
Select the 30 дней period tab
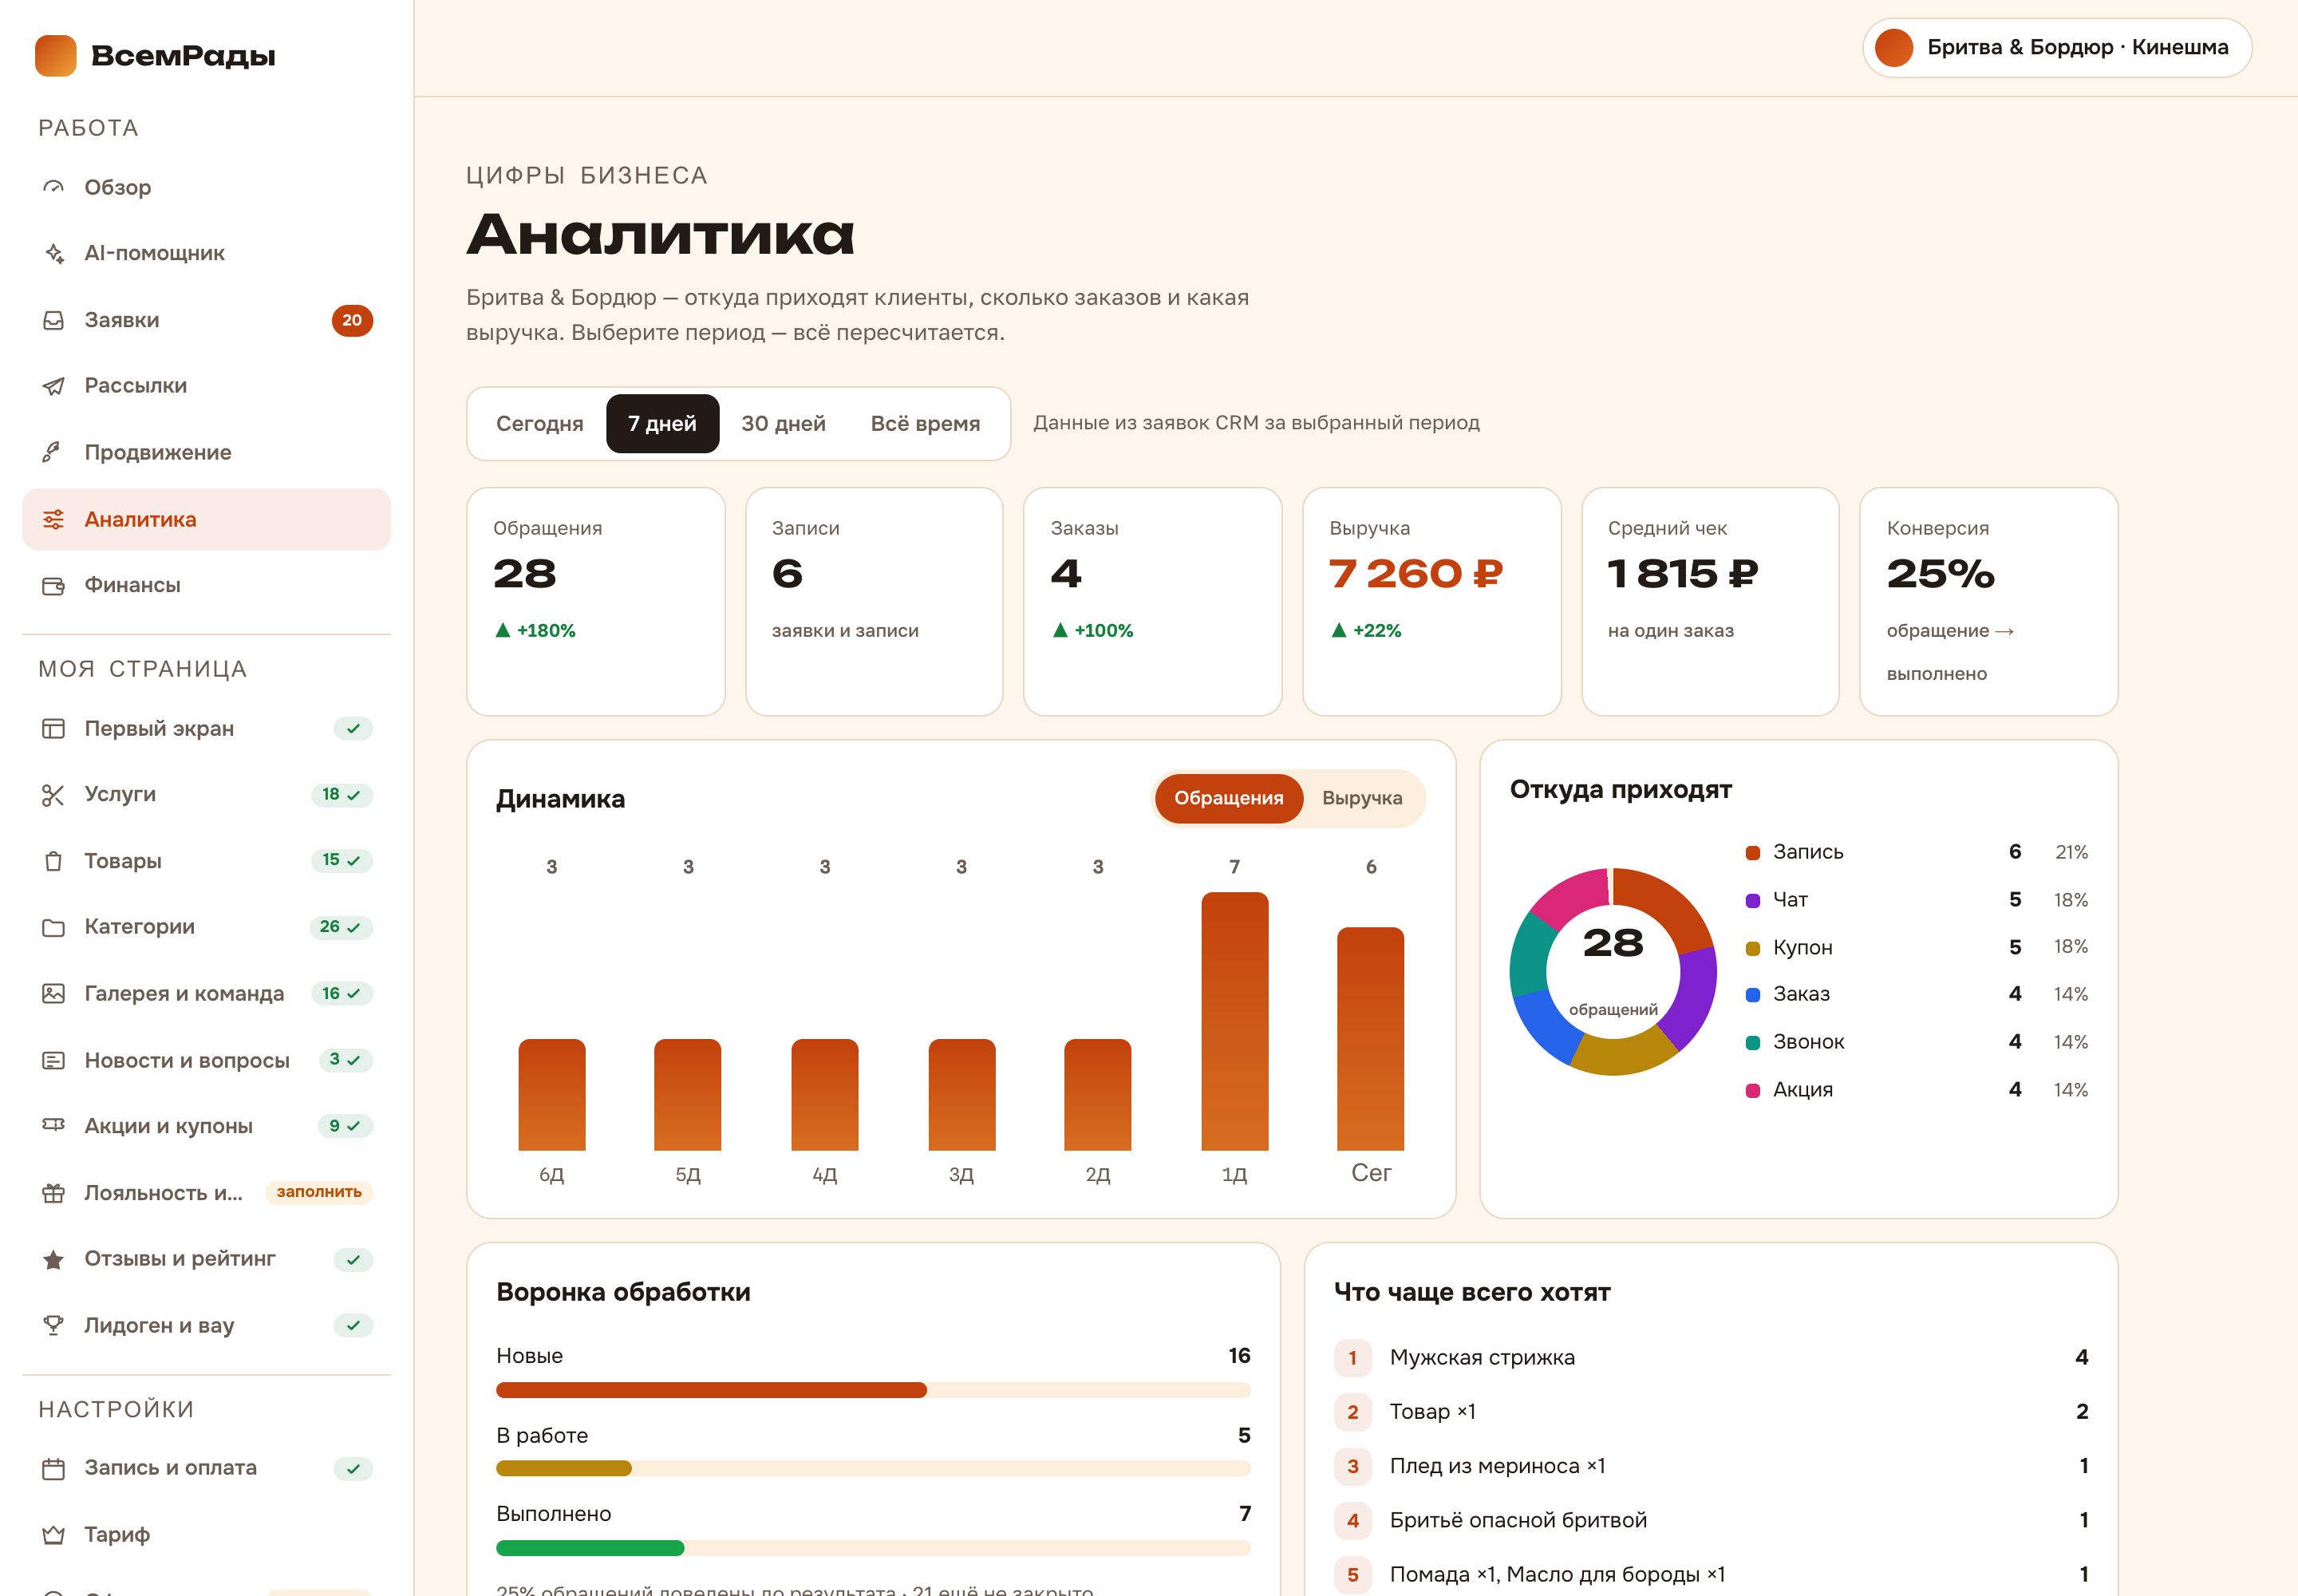pyautogui.click(x=783, y=424)
